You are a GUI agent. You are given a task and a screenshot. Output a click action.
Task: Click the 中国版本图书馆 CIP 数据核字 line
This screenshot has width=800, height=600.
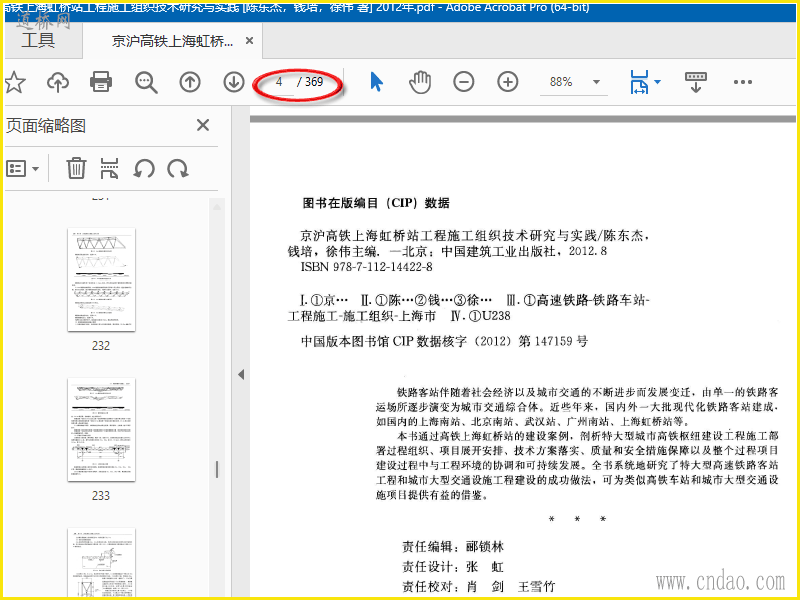(444, 341)
